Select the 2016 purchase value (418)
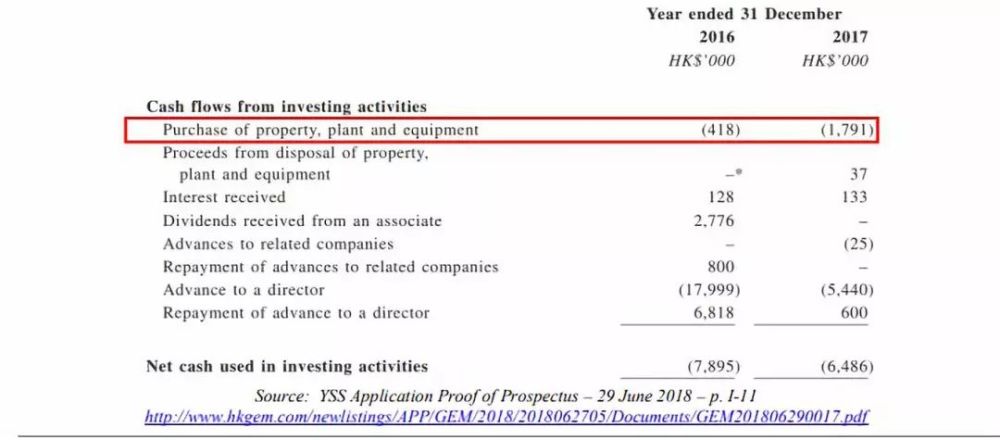 716,130
